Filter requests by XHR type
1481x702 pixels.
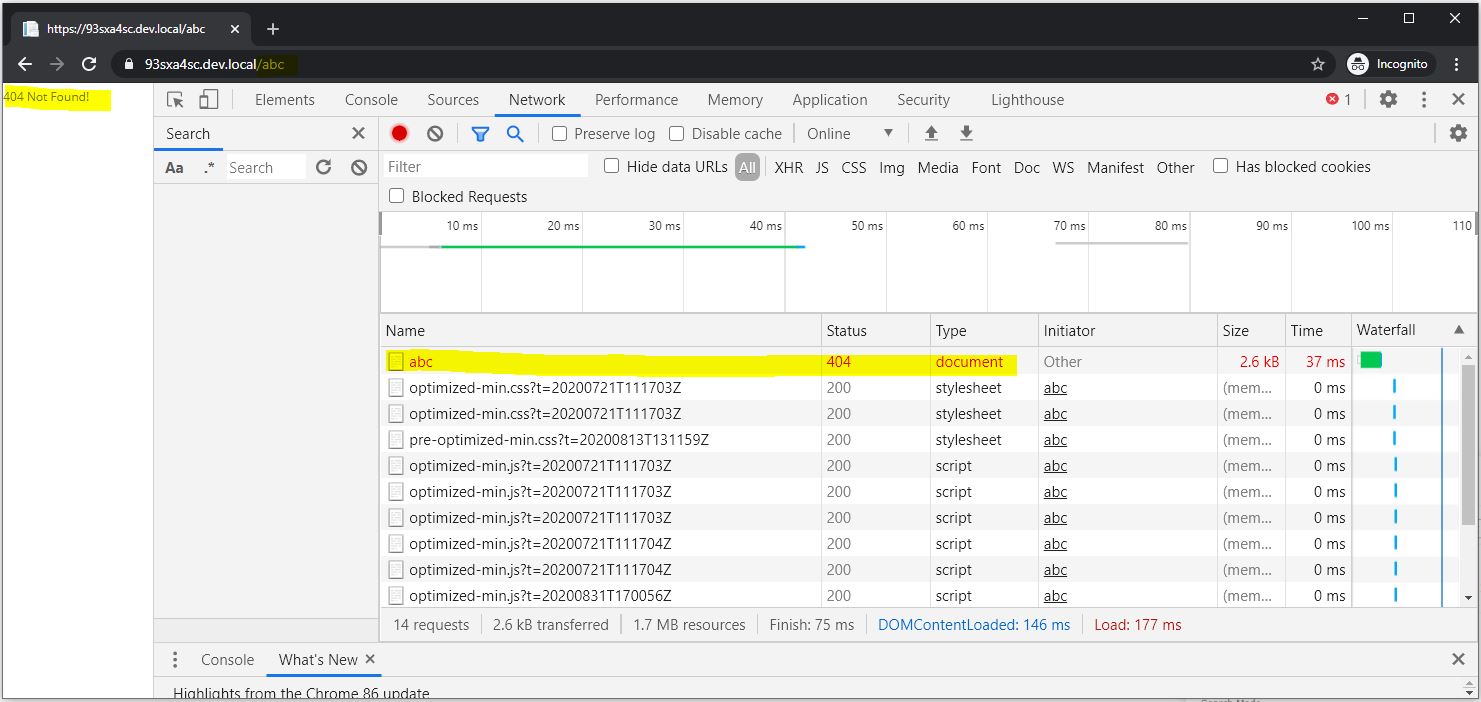point(789,168)
